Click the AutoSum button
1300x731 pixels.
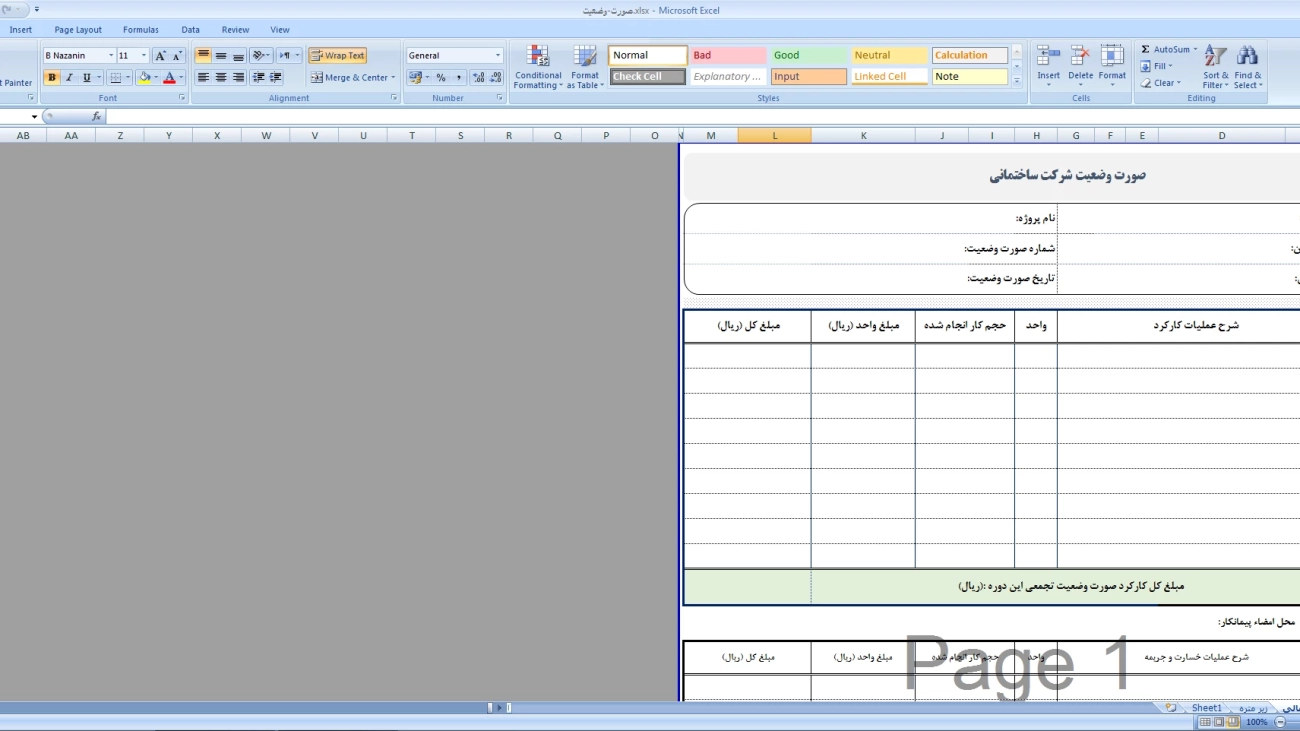1167,49
